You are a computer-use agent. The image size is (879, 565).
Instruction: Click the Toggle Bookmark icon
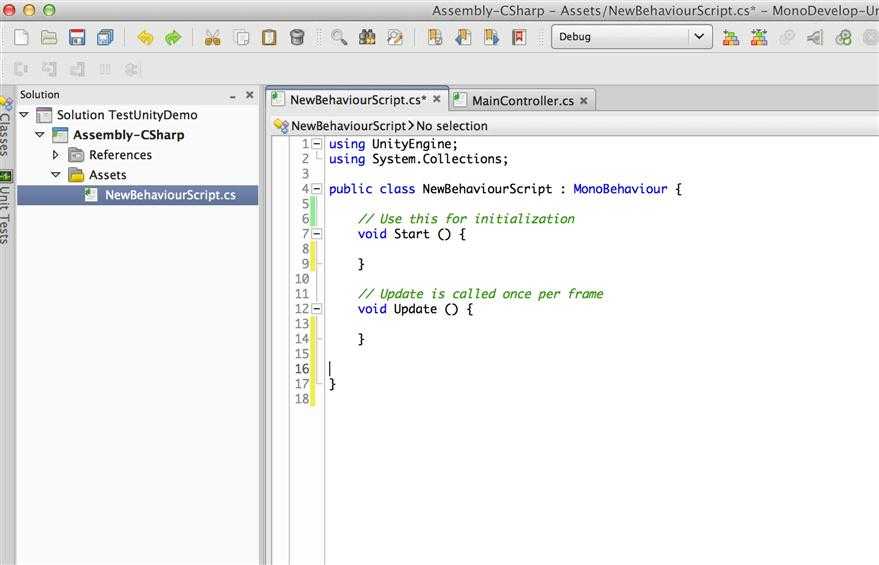click(435, 38)
